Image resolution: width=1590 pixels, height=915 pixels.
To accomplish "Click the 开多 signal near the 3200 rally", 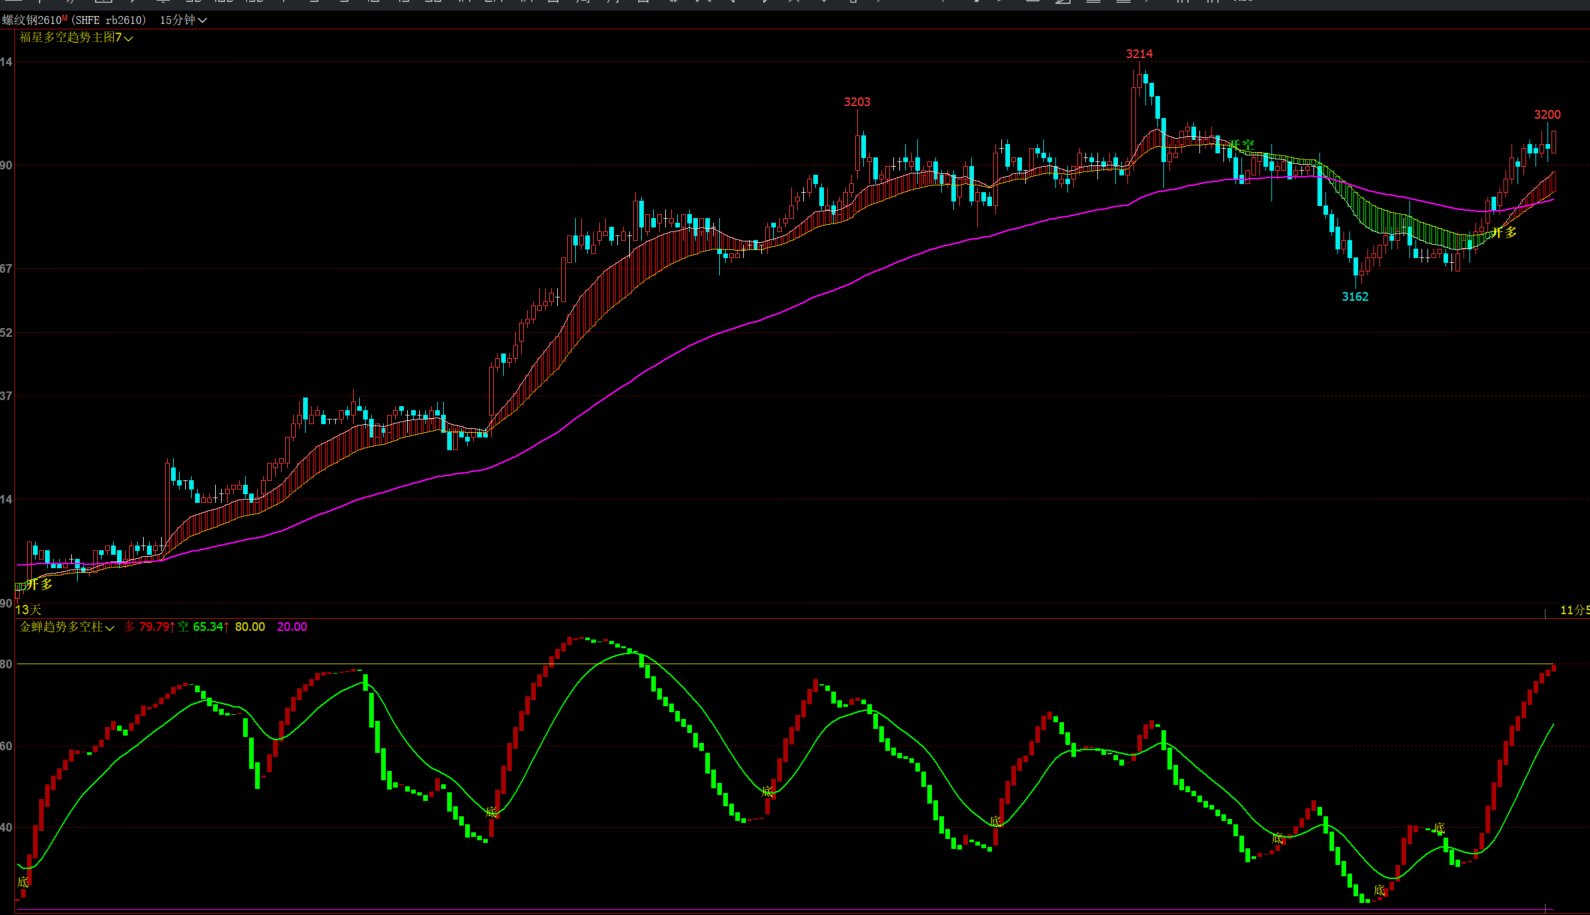I will pos(1504,233).
